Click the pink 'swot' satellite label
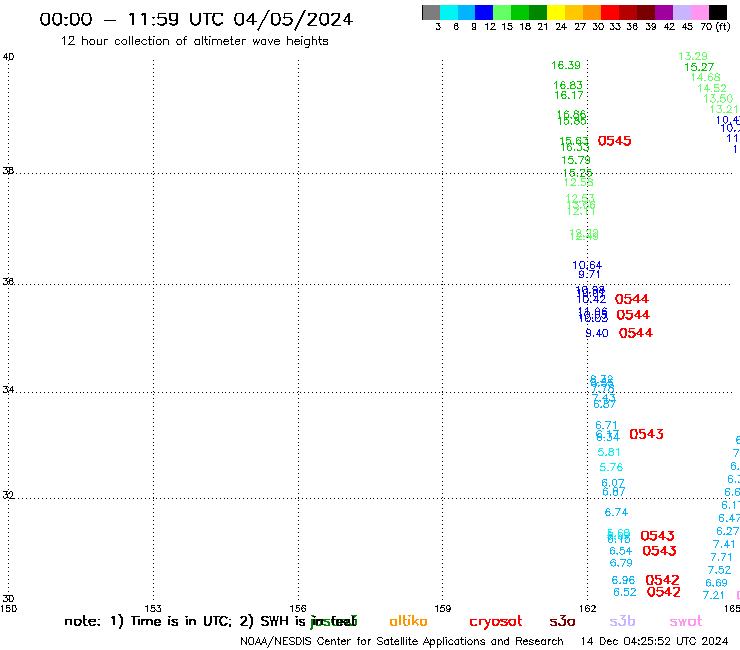Image resolution: width=740 pixels, height=650 pixels. (x=686, y=622)
